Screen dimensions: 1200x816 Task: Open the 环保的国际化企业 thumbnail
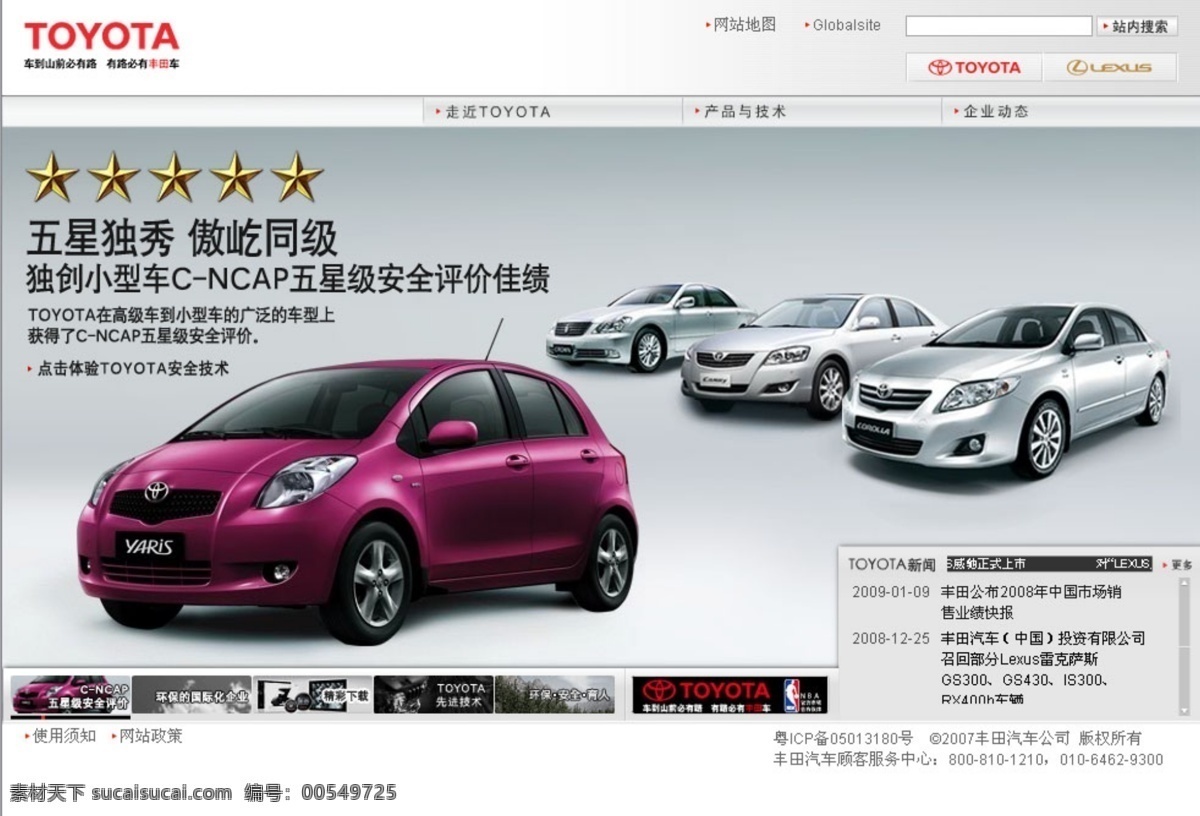[x=191, y=695]
